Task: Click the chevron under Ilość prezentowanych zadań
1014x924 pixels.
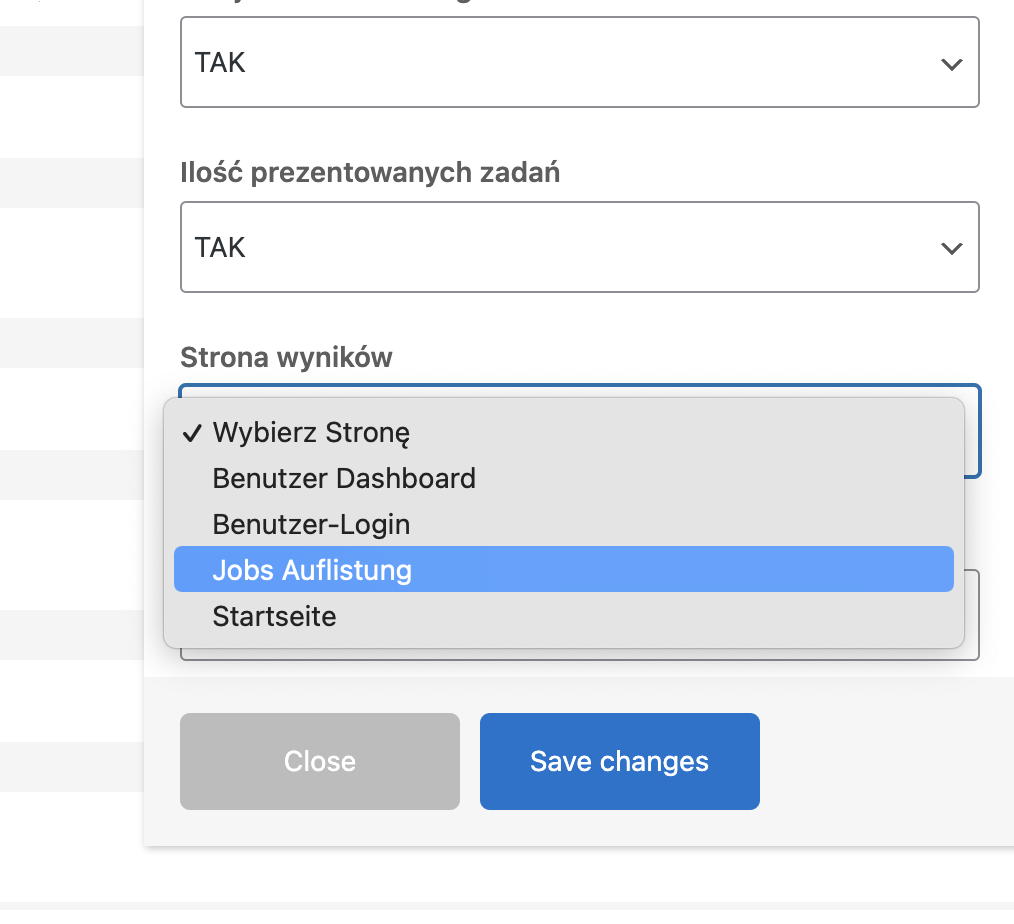Action: tap(951, 248)
